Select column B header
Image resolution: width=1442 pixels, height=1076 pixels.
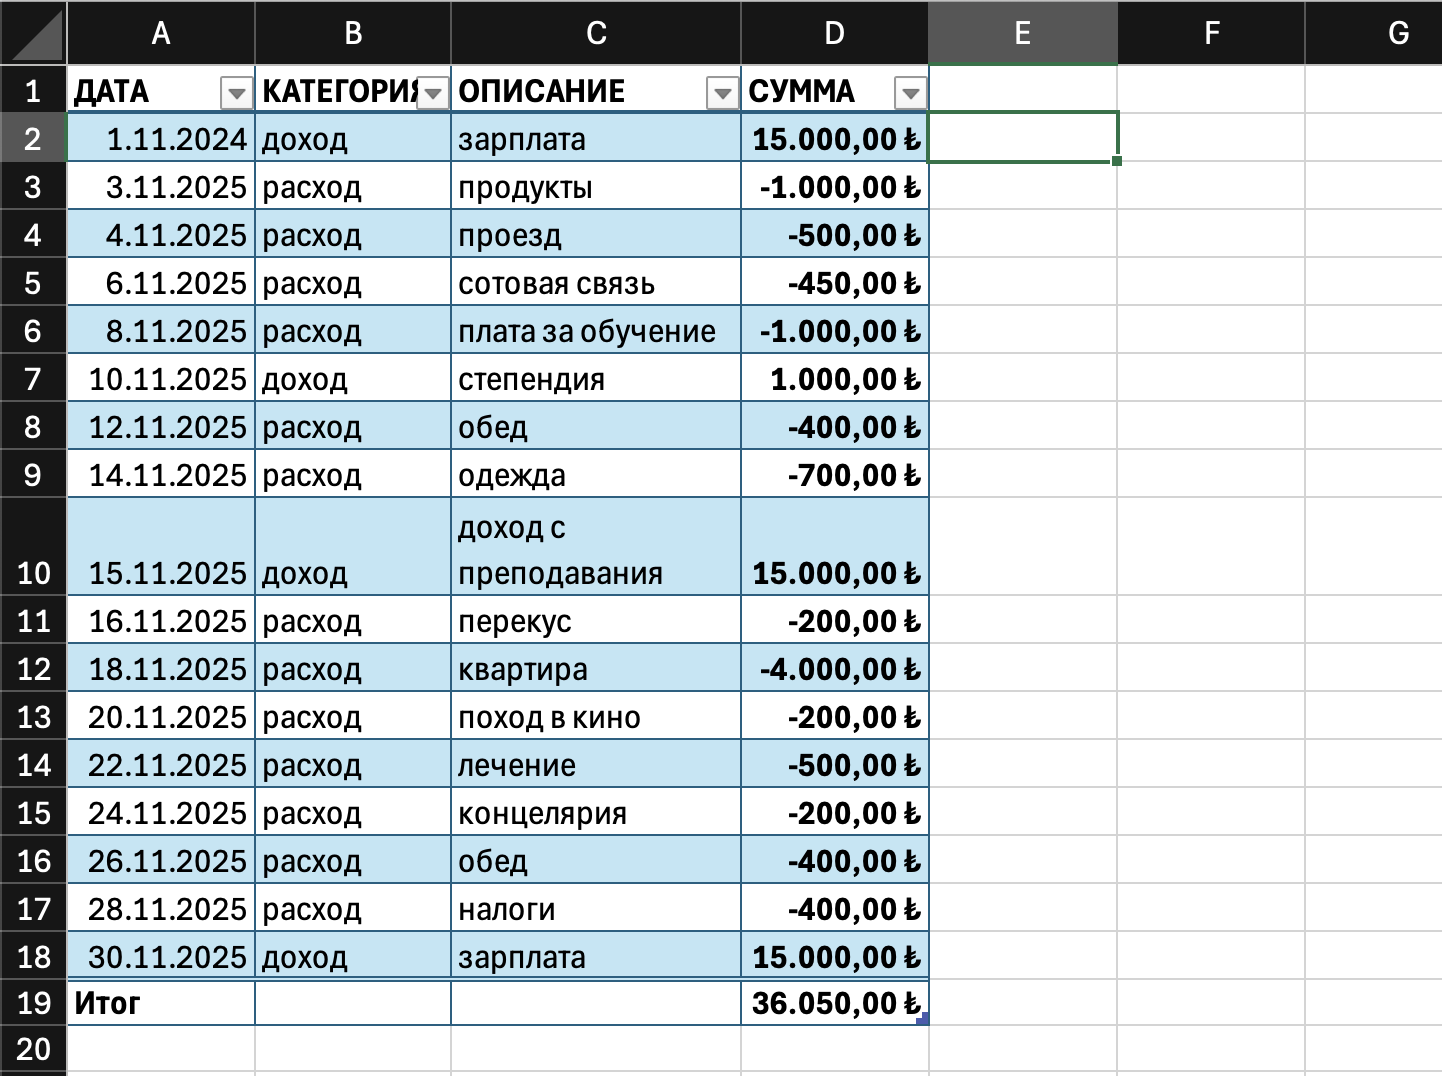[353, 33]
